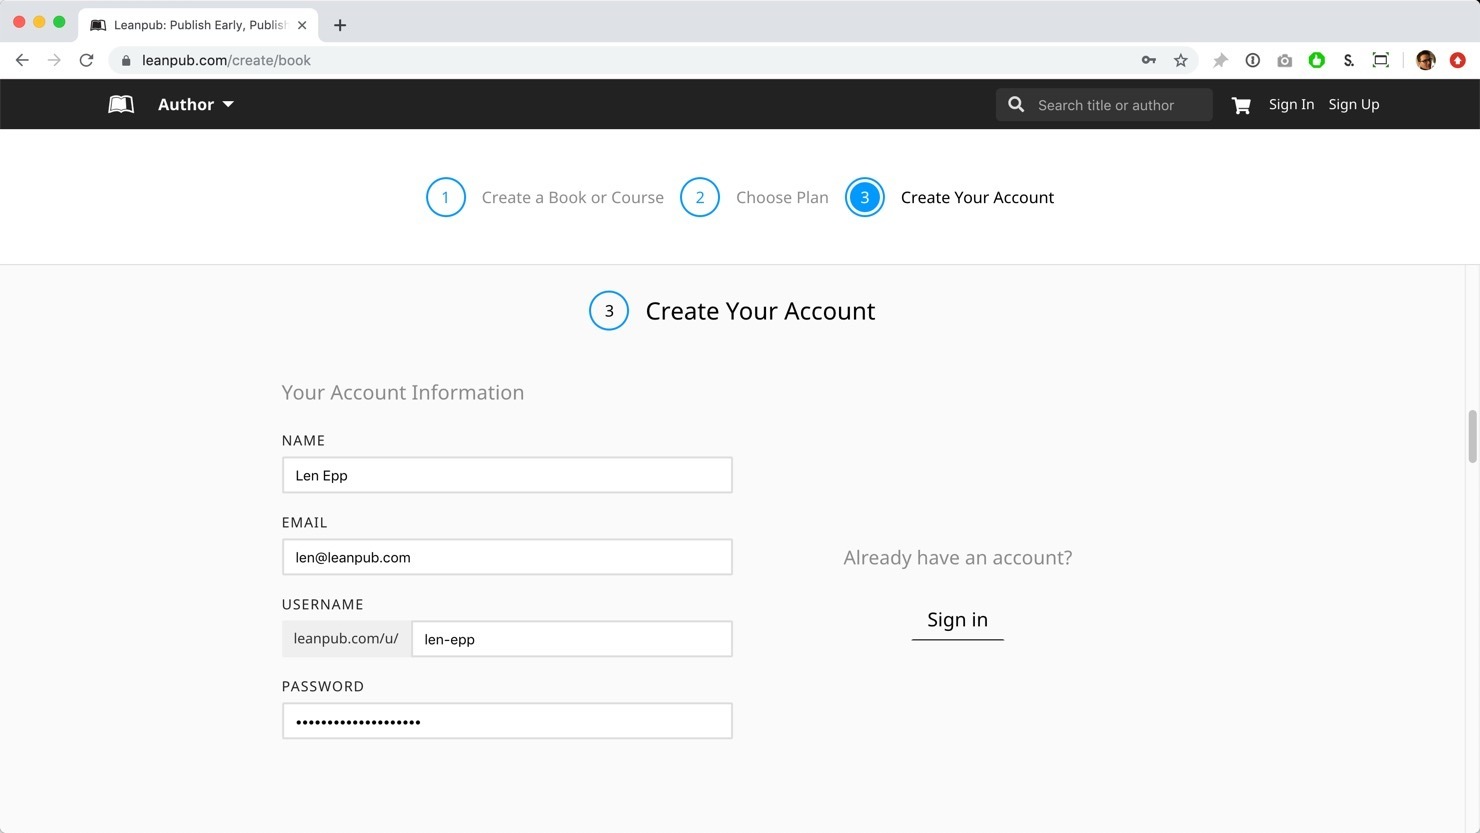Click Sign Up in the top navigation
The image size is (1480, 833).
point(1353,104)
